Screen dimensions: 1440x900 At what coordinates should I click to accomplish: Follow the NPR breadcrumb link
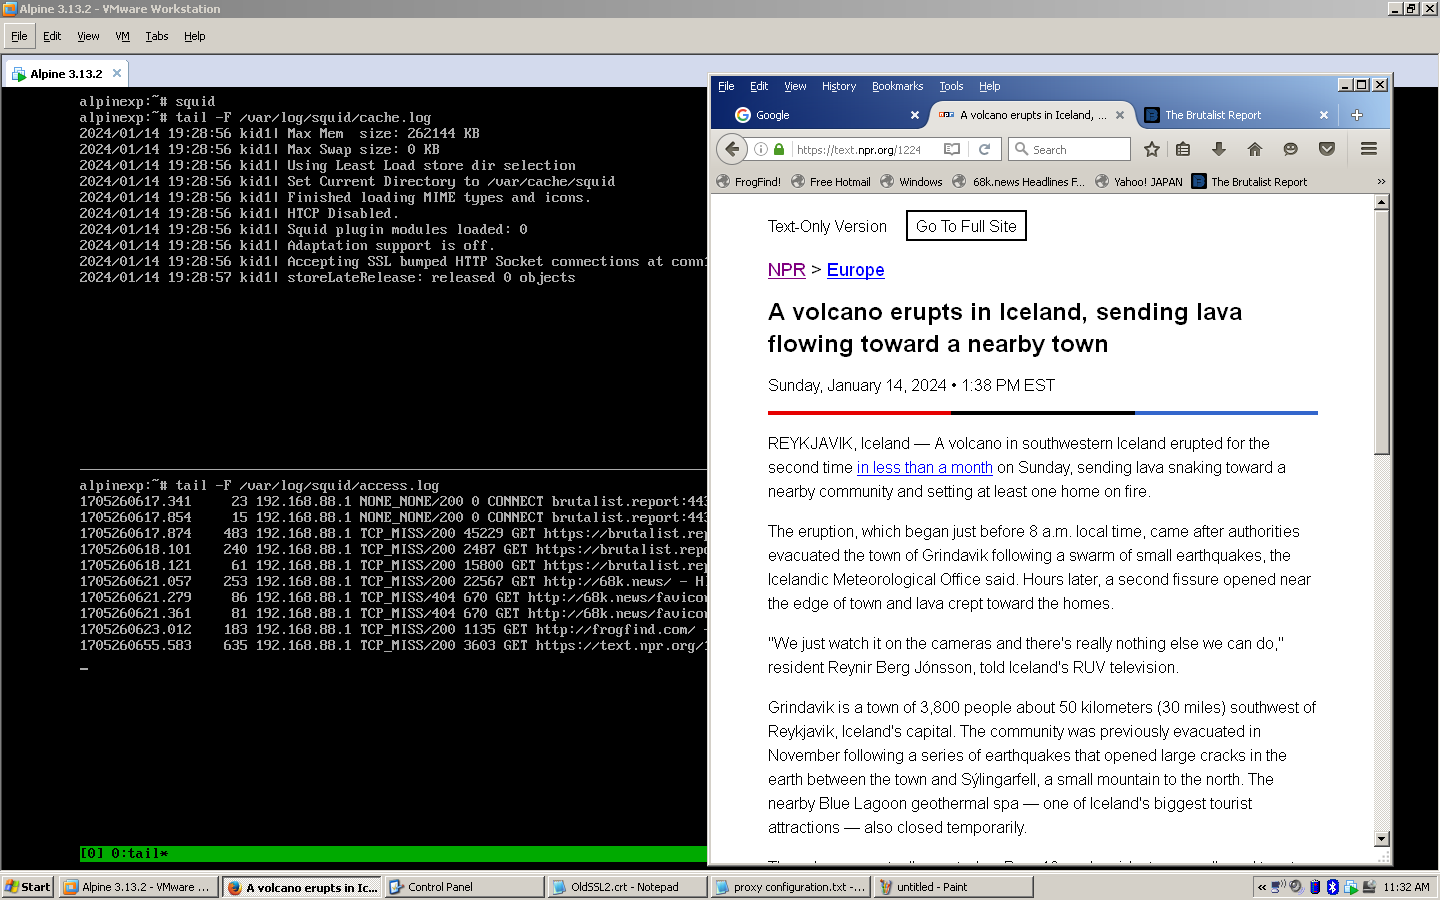pos(787,270)
